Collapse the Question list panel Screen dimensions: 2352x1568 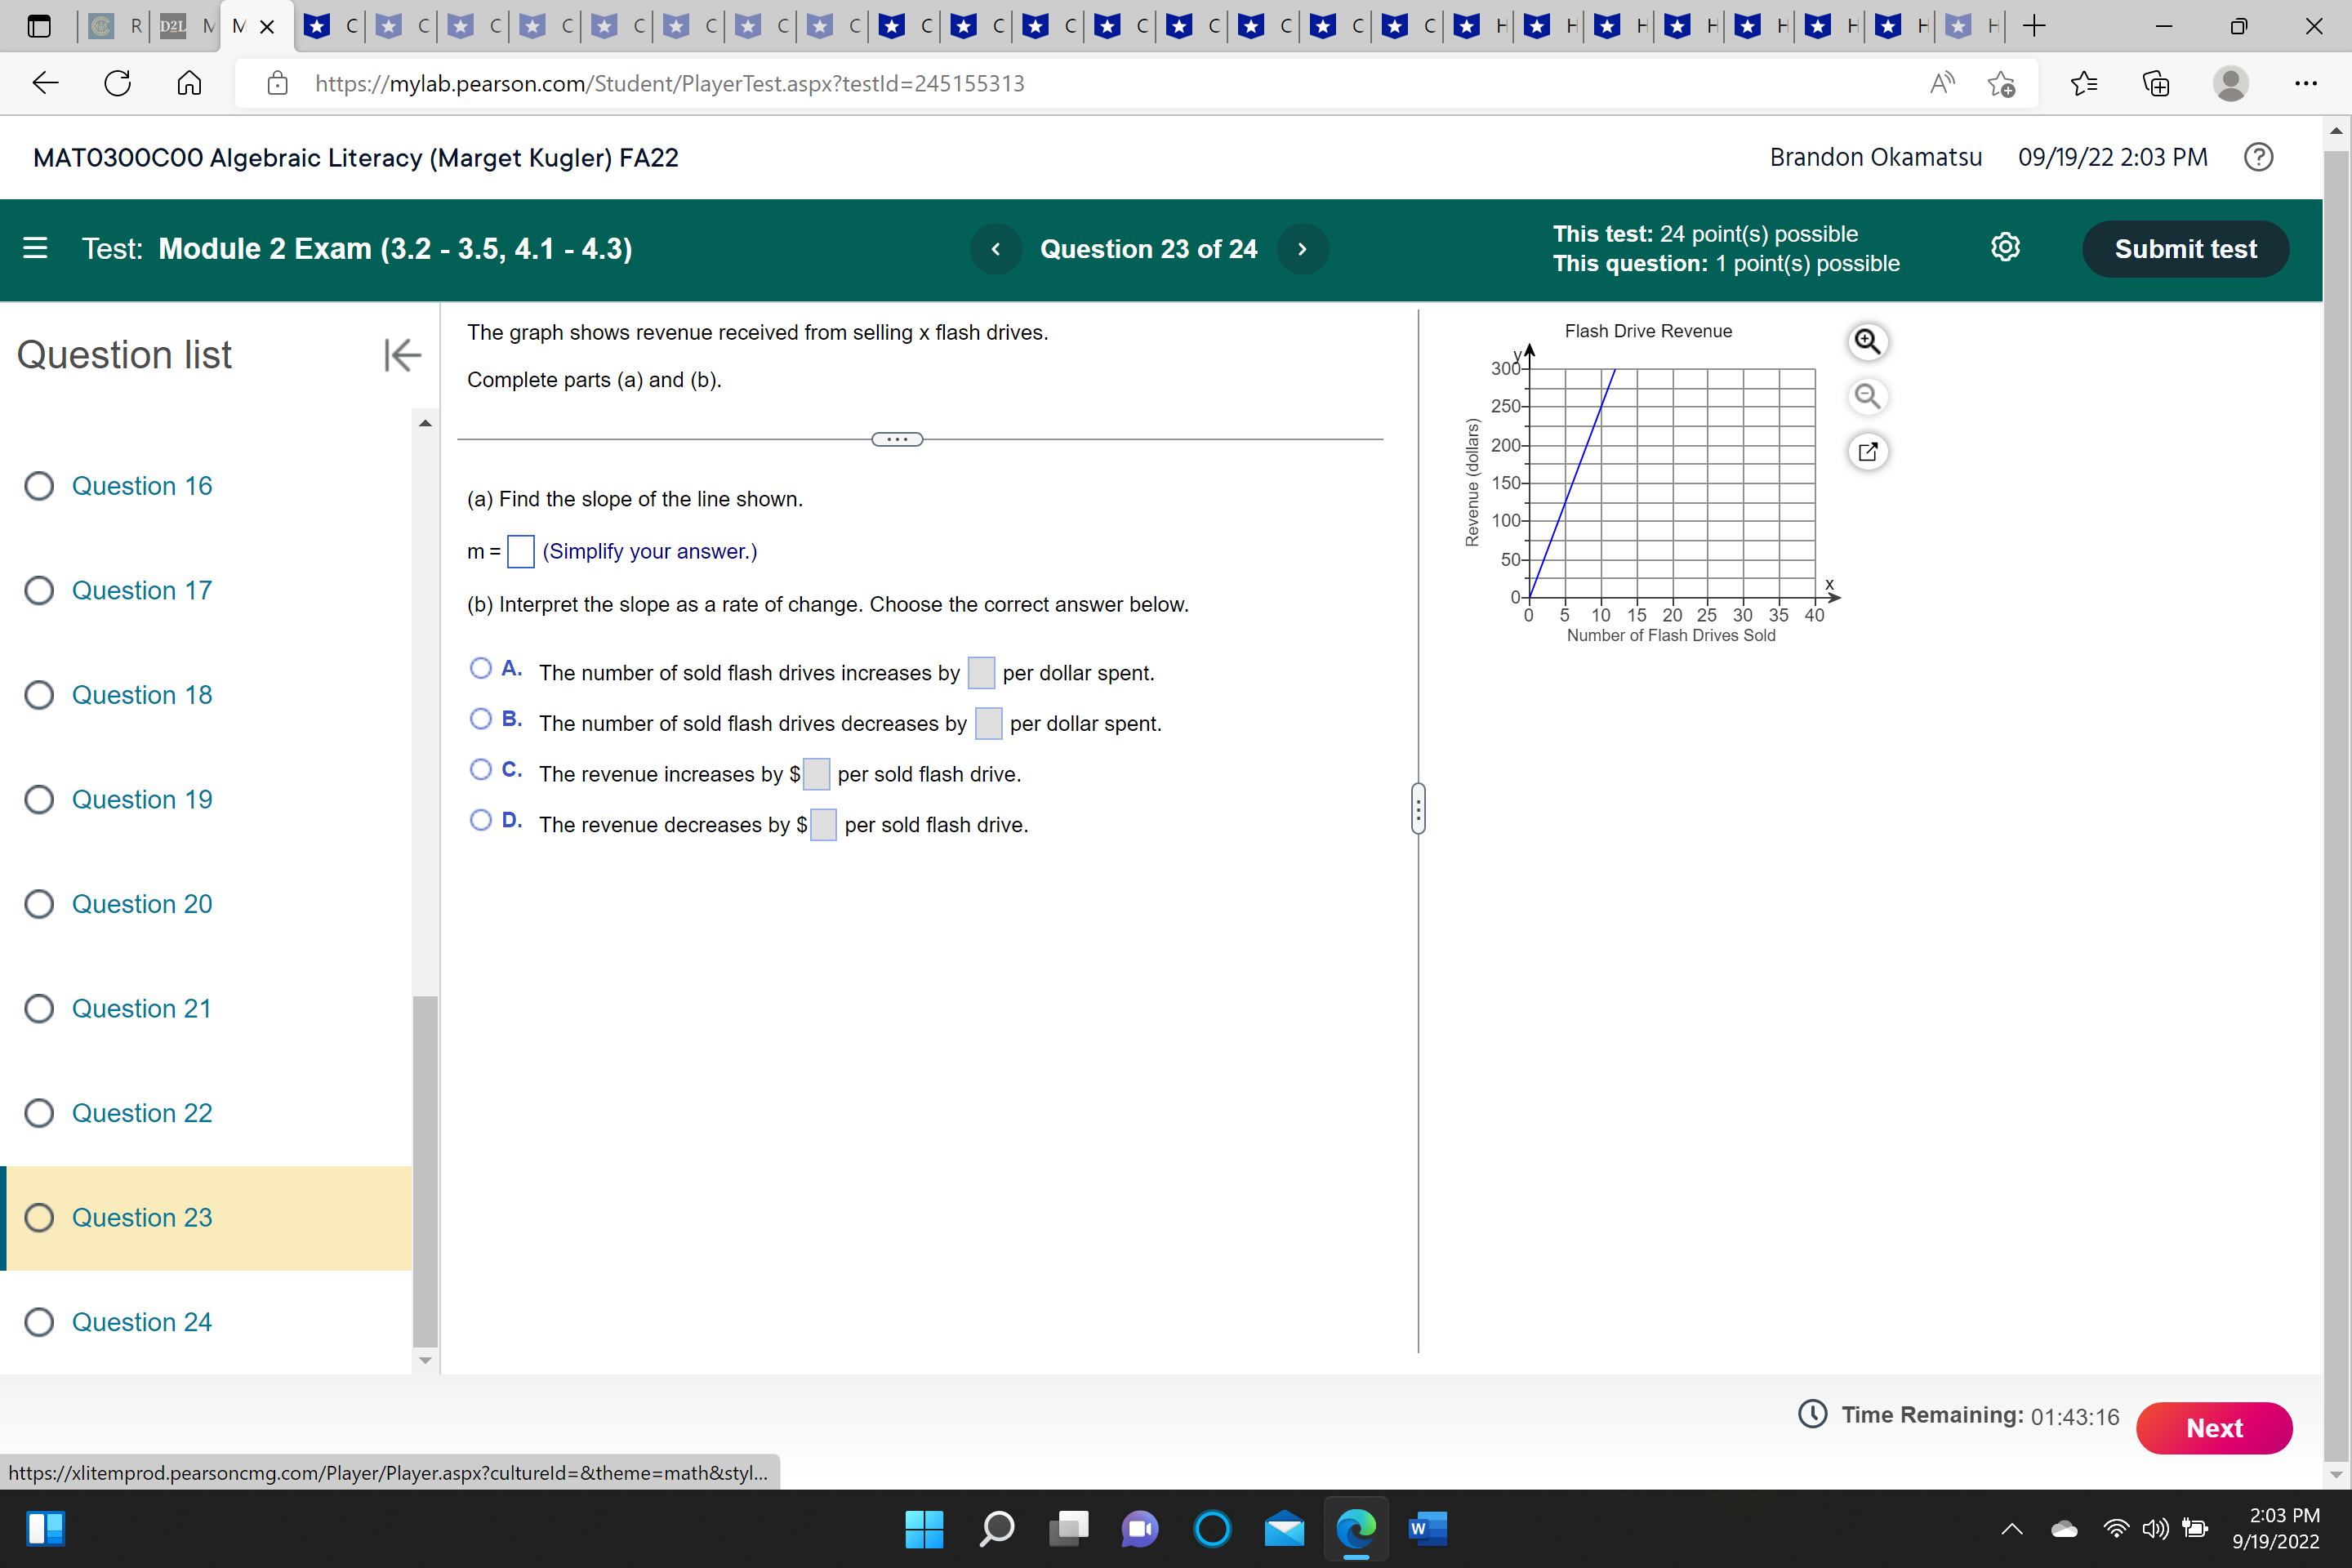pyautogui.click(x=402, y=355)
